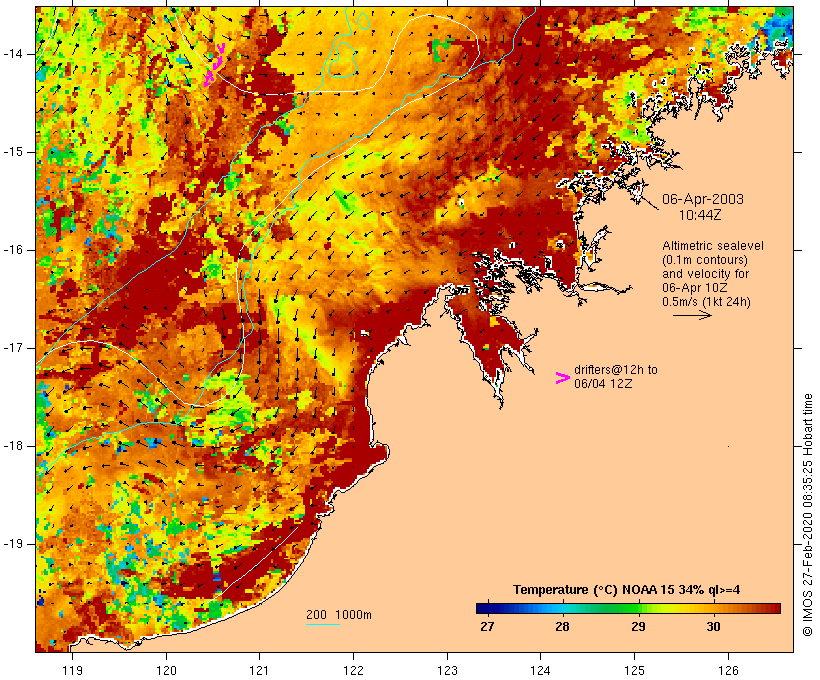Click latitude axis label -18
This screenshot has height=680, width=820.
[x=13, y=446]
